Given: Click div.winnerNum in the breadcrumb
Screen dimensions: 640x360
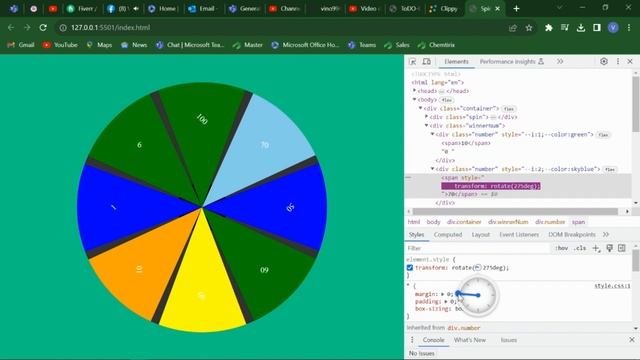Looking at the screenshot, I should click(508, 222).
